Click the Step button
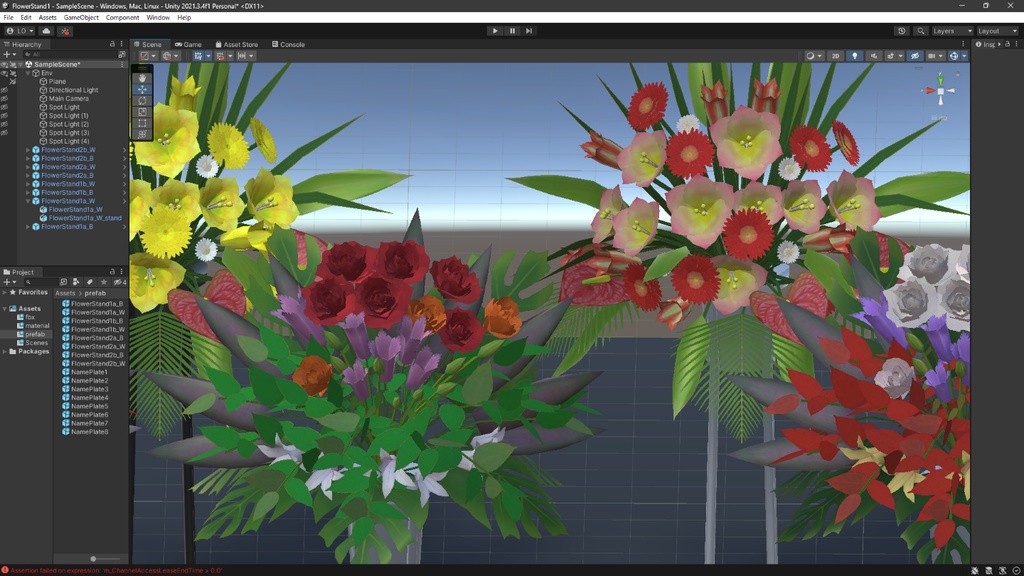 click(x=529, y=31)
